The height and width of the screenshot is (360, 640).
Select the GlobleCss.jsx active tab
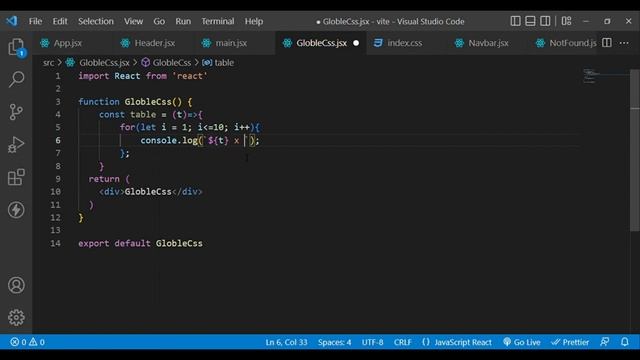321,43
